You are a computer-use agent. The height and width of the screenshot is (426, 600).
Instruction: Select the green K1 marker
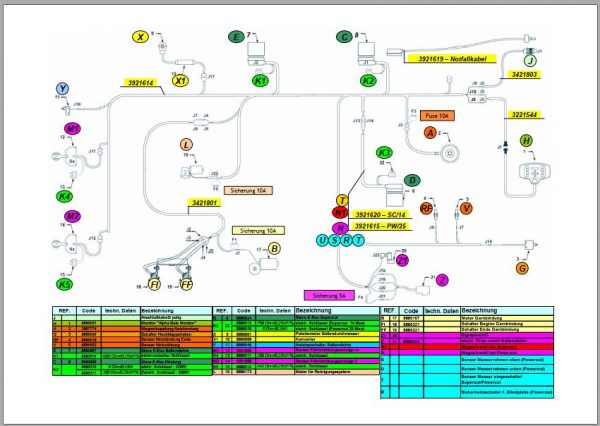coord(261,80)
